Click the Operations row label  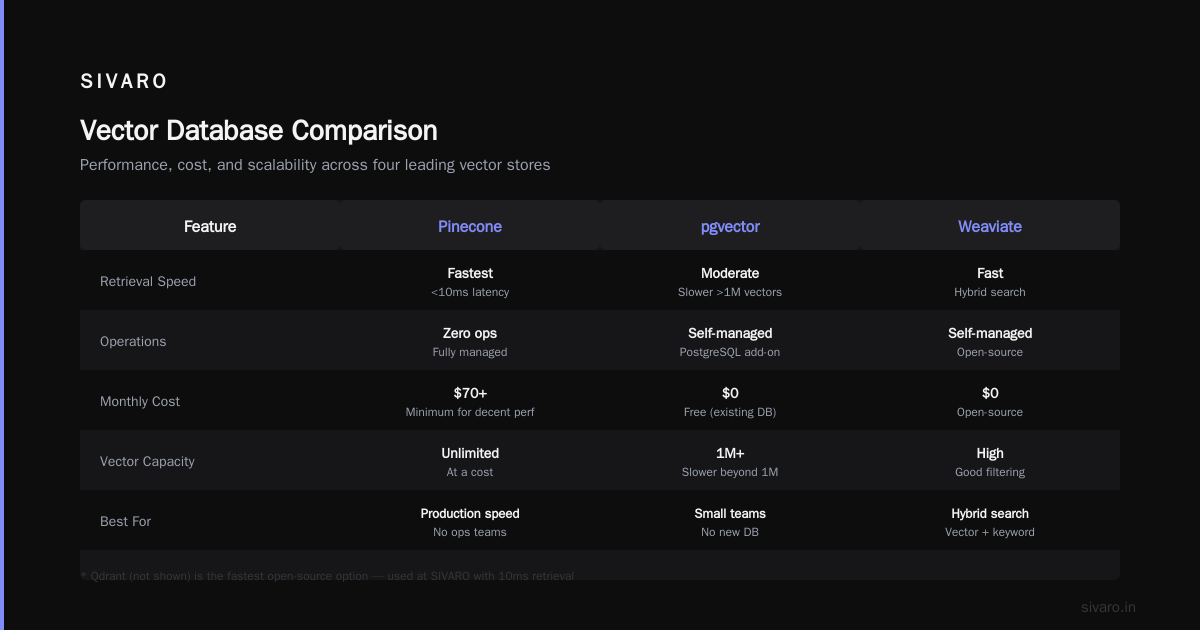[x=133, y=341]
